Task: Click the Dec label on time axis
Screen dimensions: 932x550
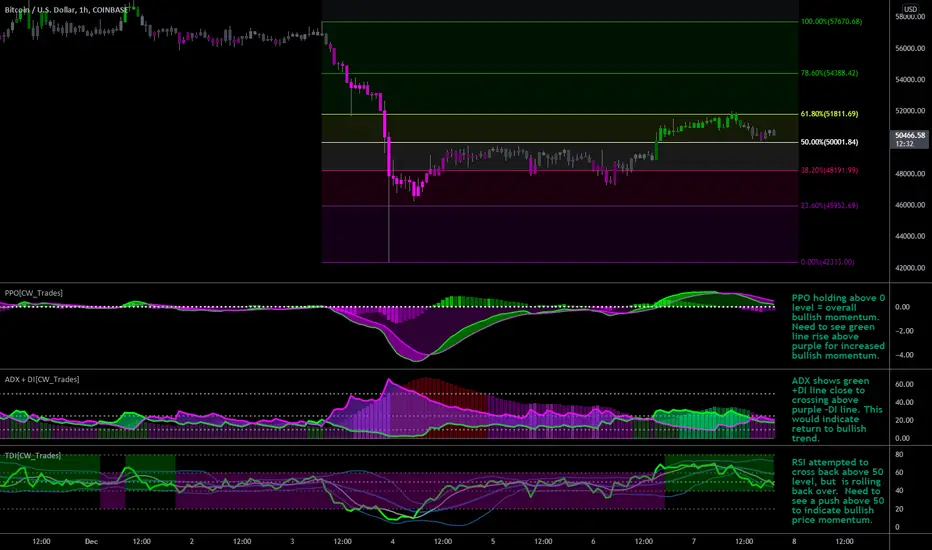Action: (91, 542)
